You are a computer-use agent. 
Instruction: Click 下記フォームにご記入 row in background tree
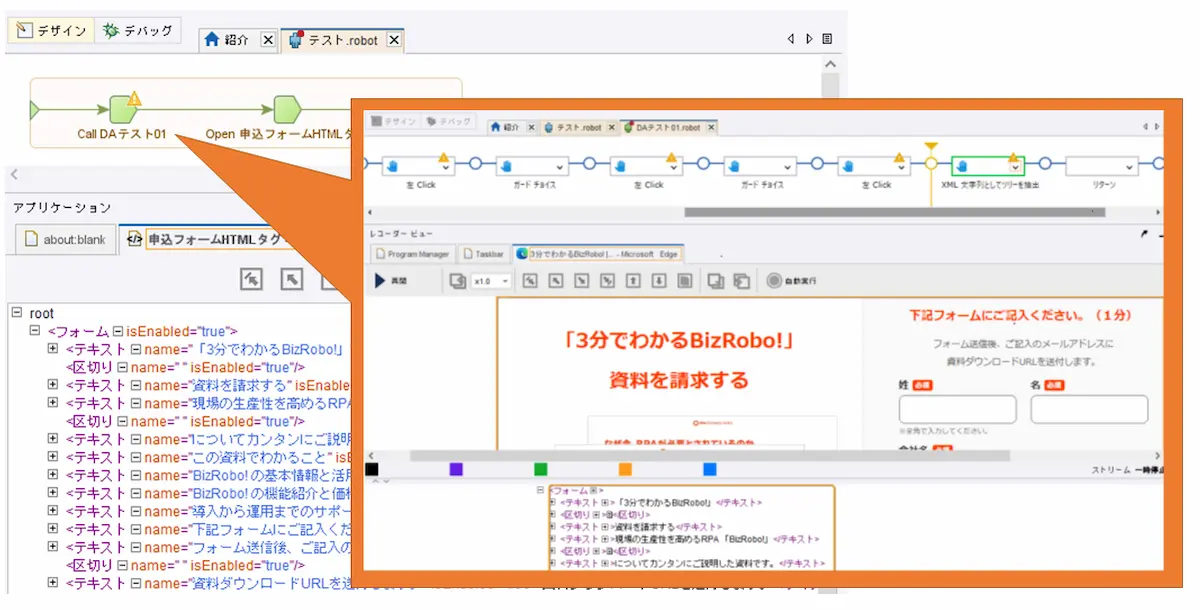coord(199,529)
